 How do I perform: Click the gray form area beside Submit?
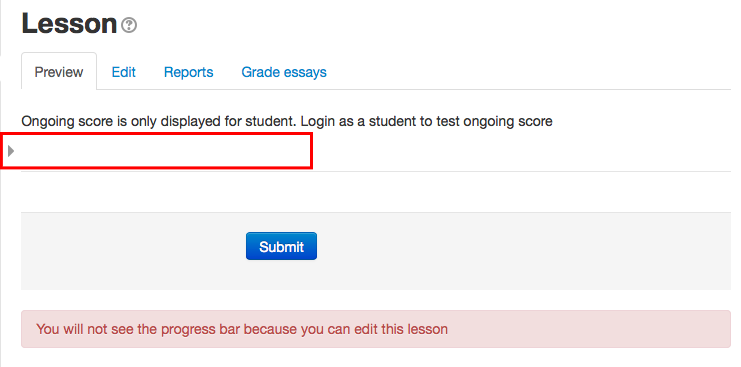520,251
